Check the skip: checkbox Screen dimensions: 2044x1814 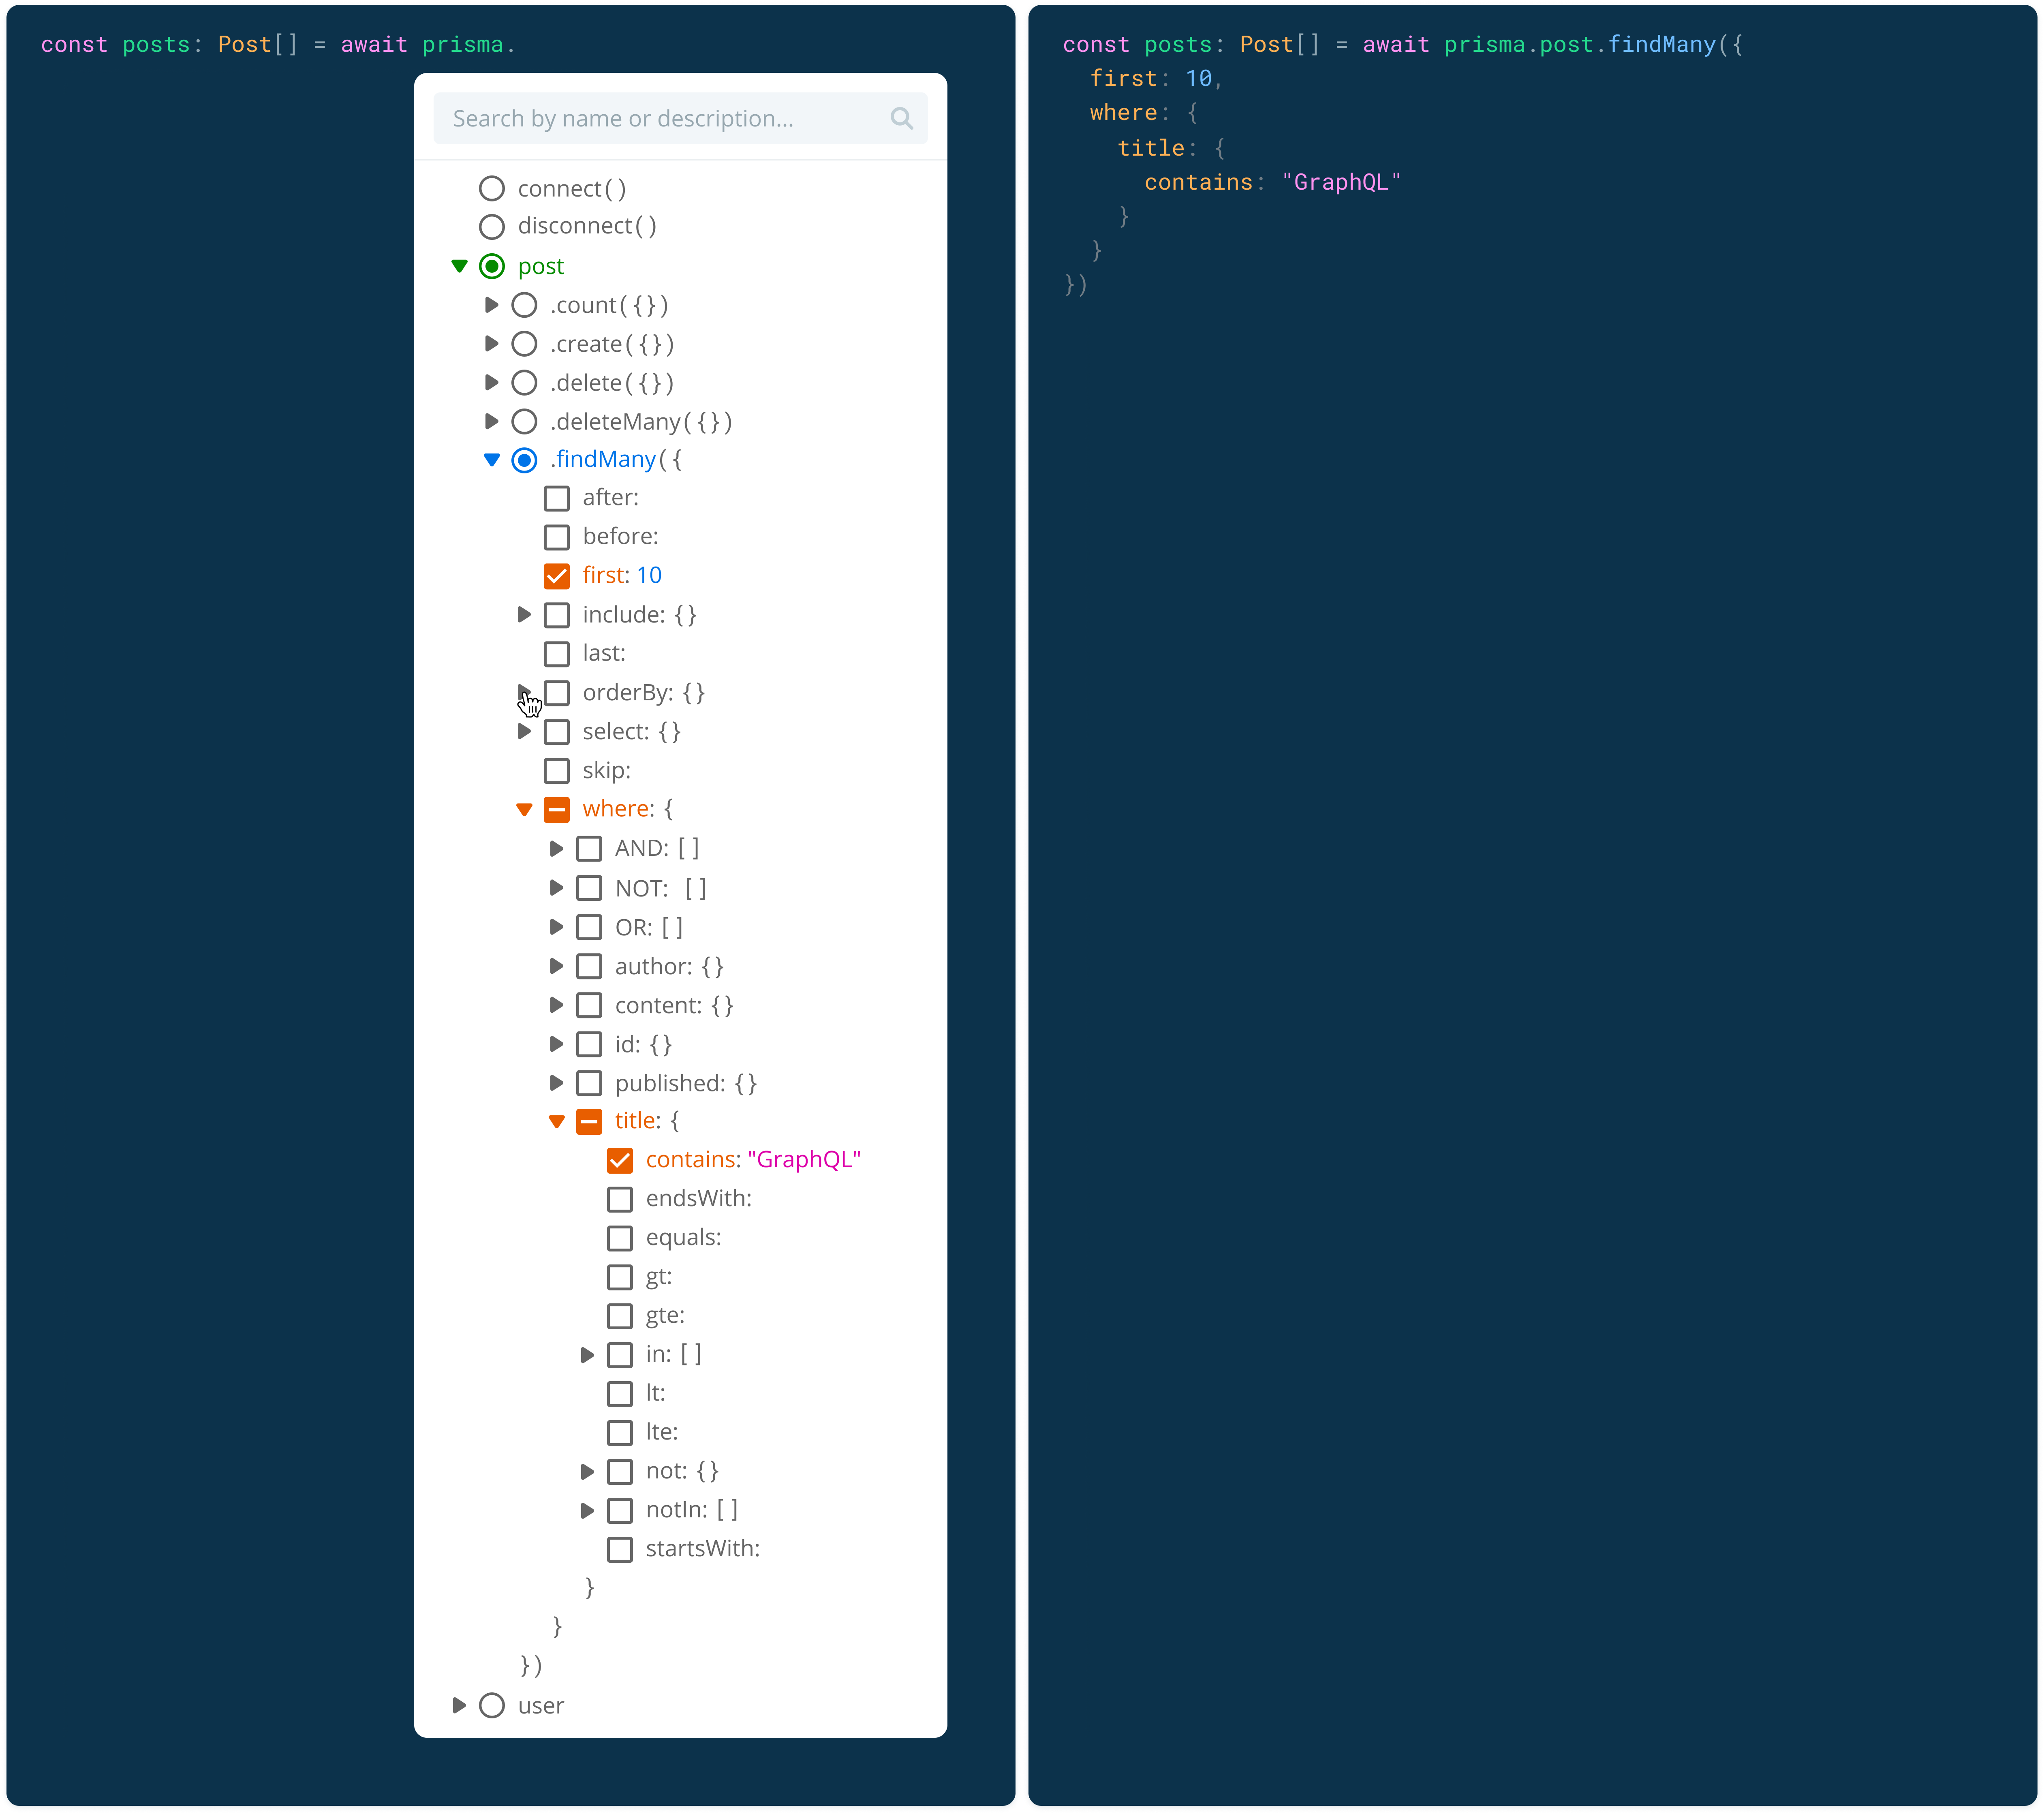click(x=557, y=771)
